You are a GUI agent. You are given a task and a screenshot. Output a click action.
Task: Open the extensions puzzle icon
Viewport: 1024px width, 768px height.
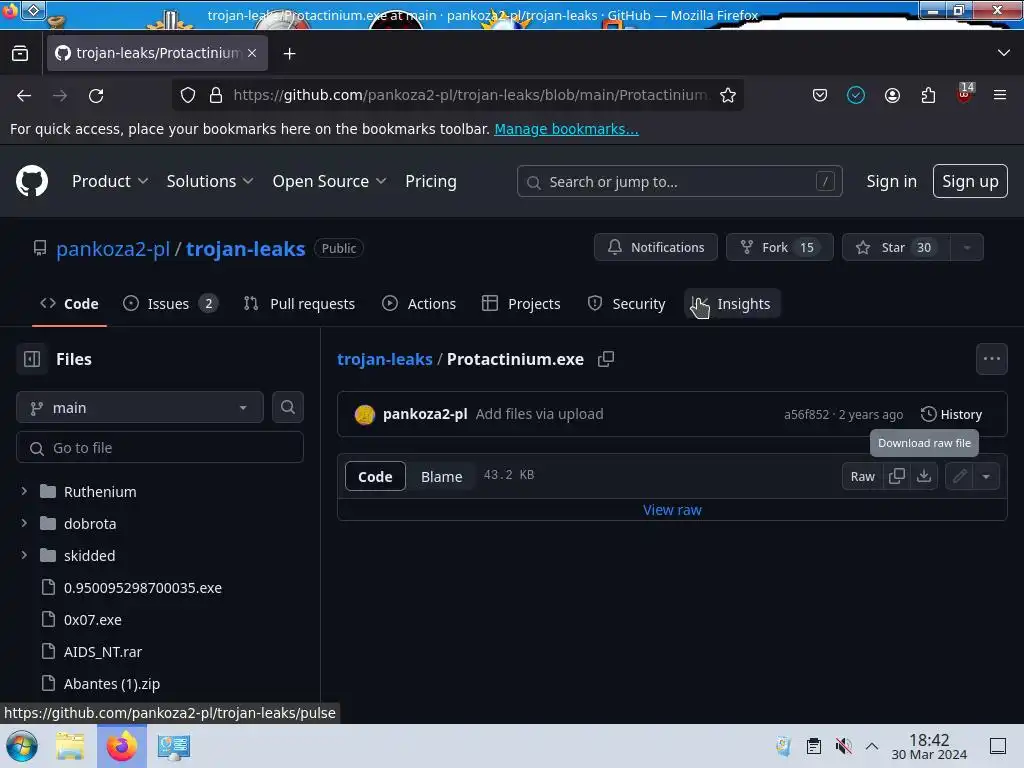pyautogui.click(x=928, y=95)
